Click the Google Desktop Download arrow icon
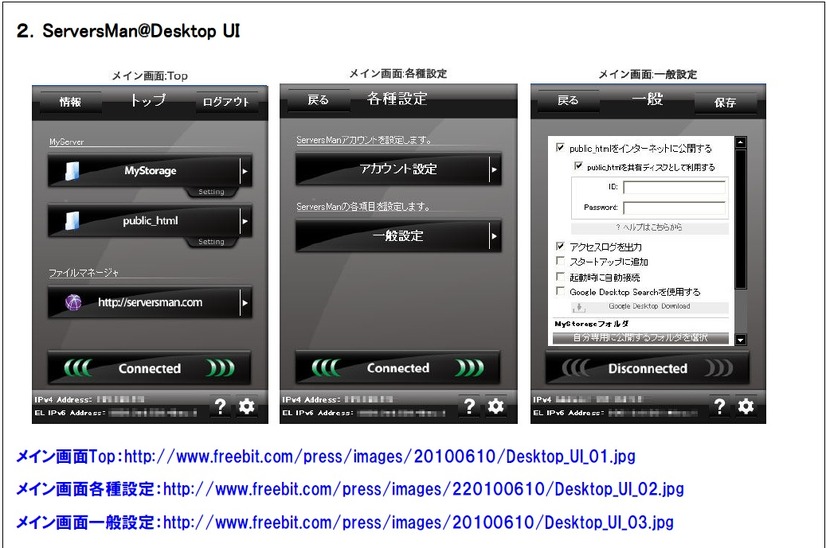This screenshot has height=548, width=826. pyautogui.click(x=578, y=307)
